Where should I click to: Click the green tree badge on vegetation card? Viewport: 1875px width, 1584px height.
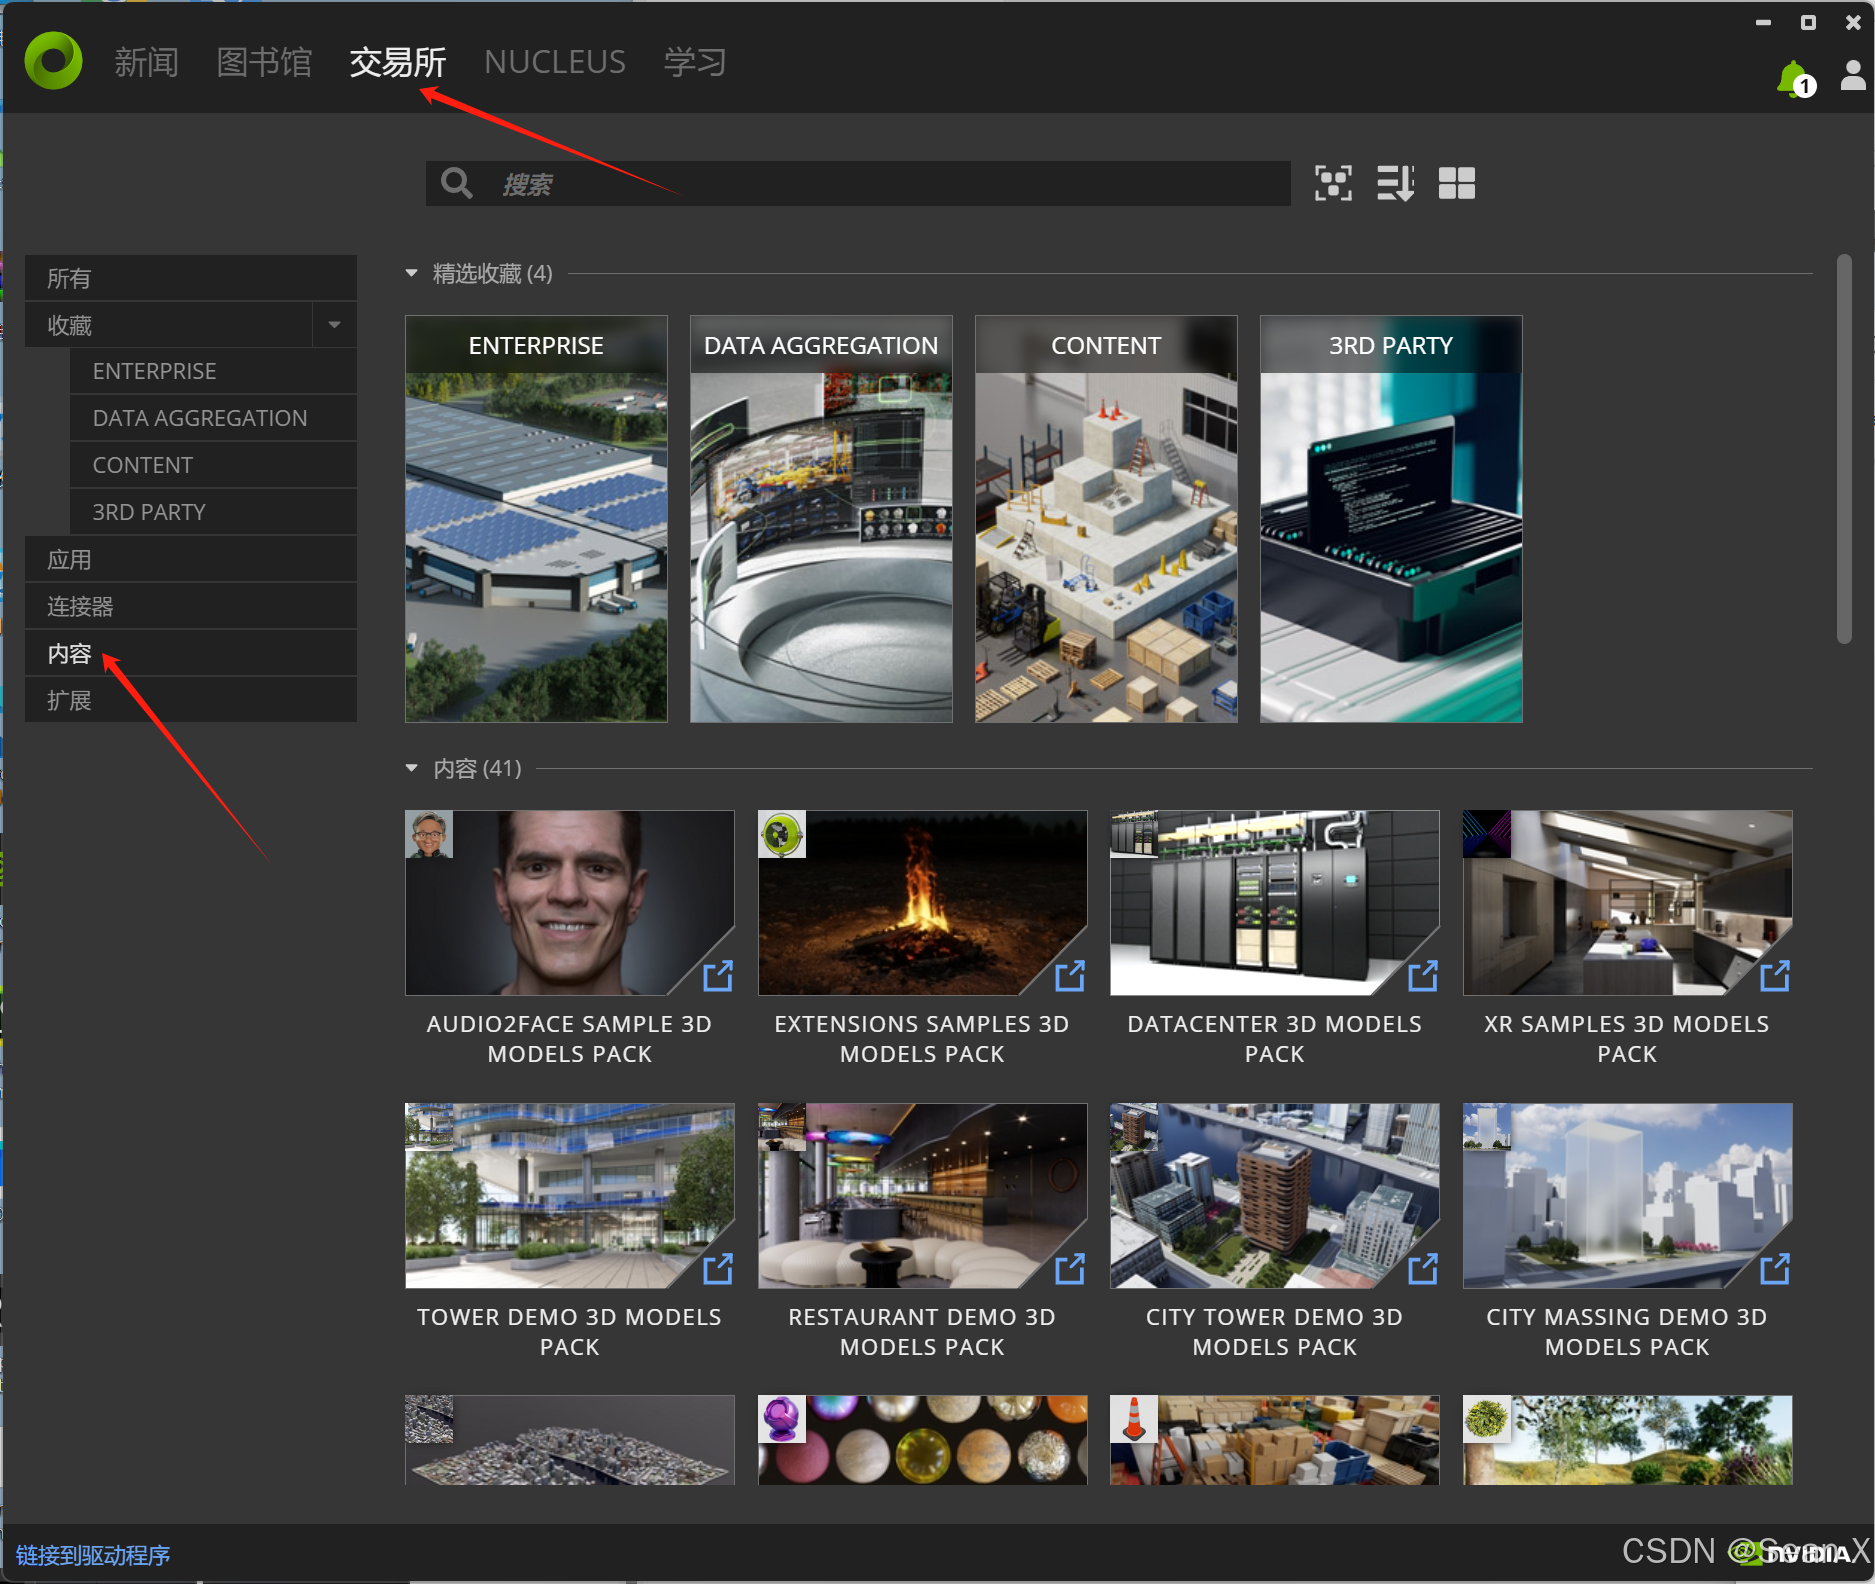1487,1419
